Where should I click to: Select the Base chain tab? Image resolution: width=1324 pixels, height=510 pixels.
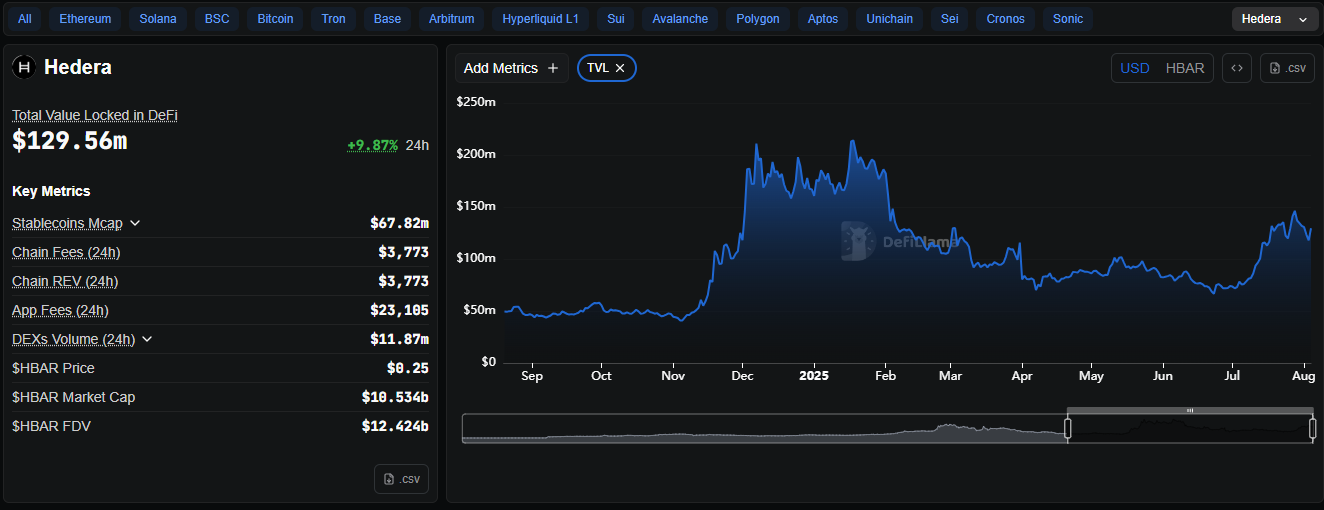tap(387, 19)
